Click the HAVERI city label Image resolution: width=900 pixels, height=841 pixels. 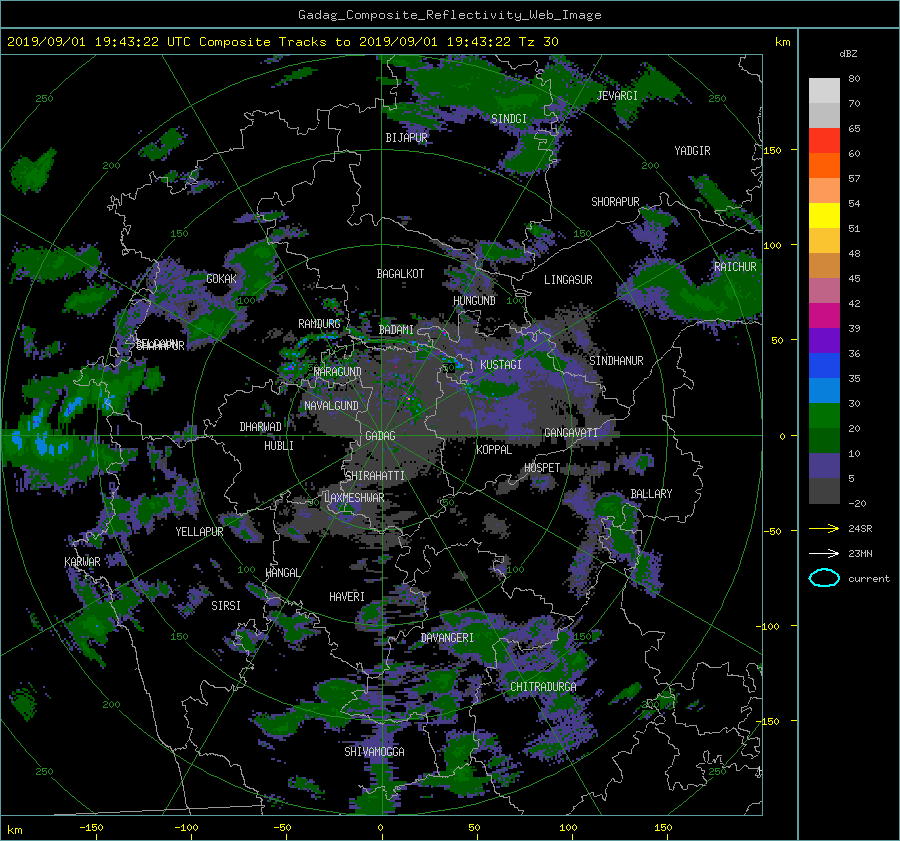[347, 597]
